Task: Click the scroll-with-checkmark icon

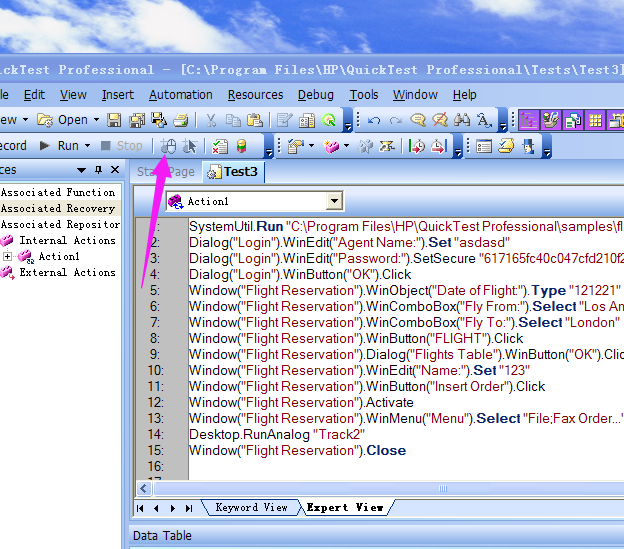Action: (x=506, y=146)
